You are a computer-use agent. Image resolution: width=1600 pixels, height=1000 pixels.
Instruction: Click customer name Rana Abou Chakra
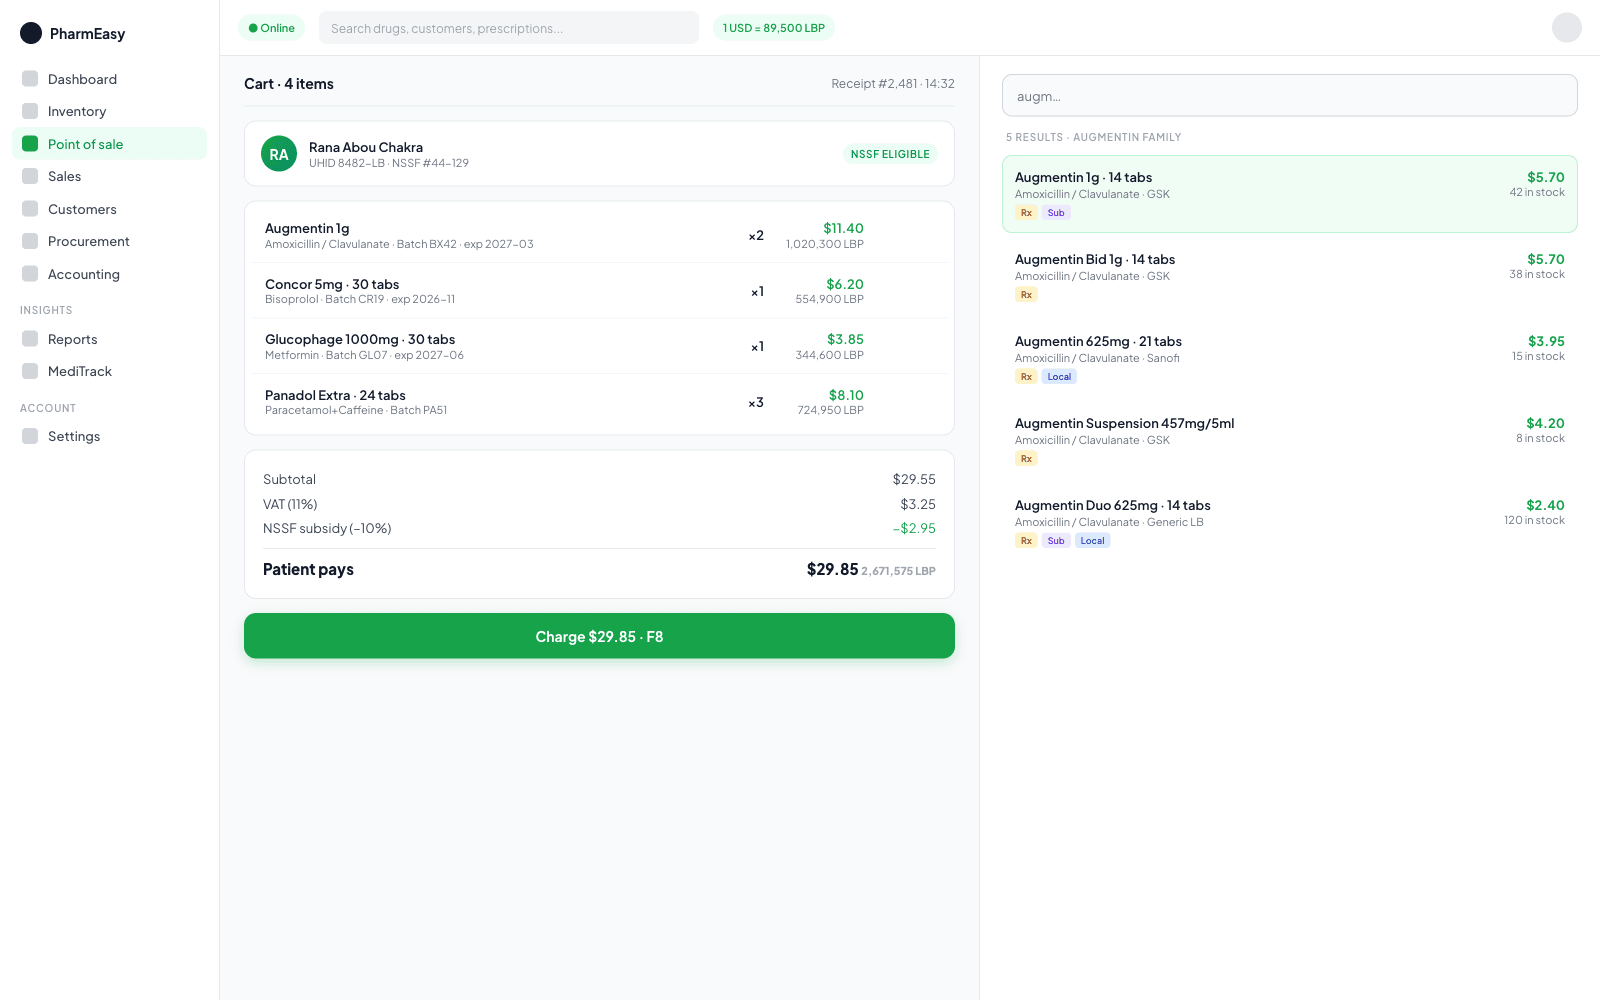pyautogui.click(x=366, y=147)
